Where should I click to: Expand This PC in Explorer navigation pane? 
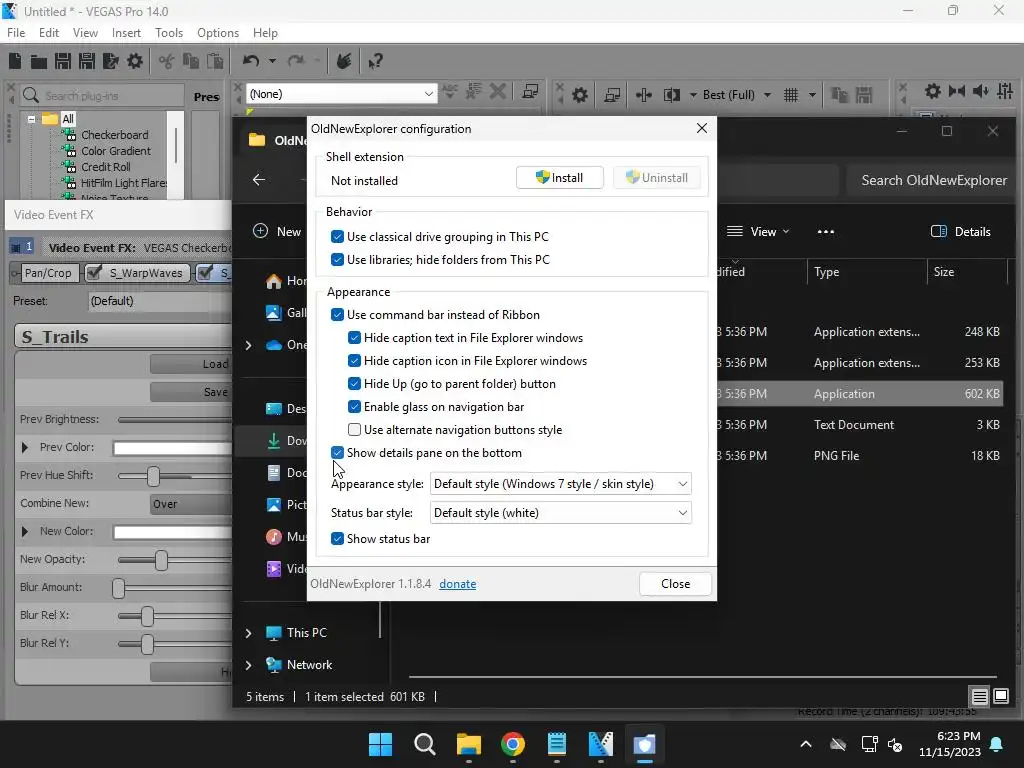click(x=248, y=633)
